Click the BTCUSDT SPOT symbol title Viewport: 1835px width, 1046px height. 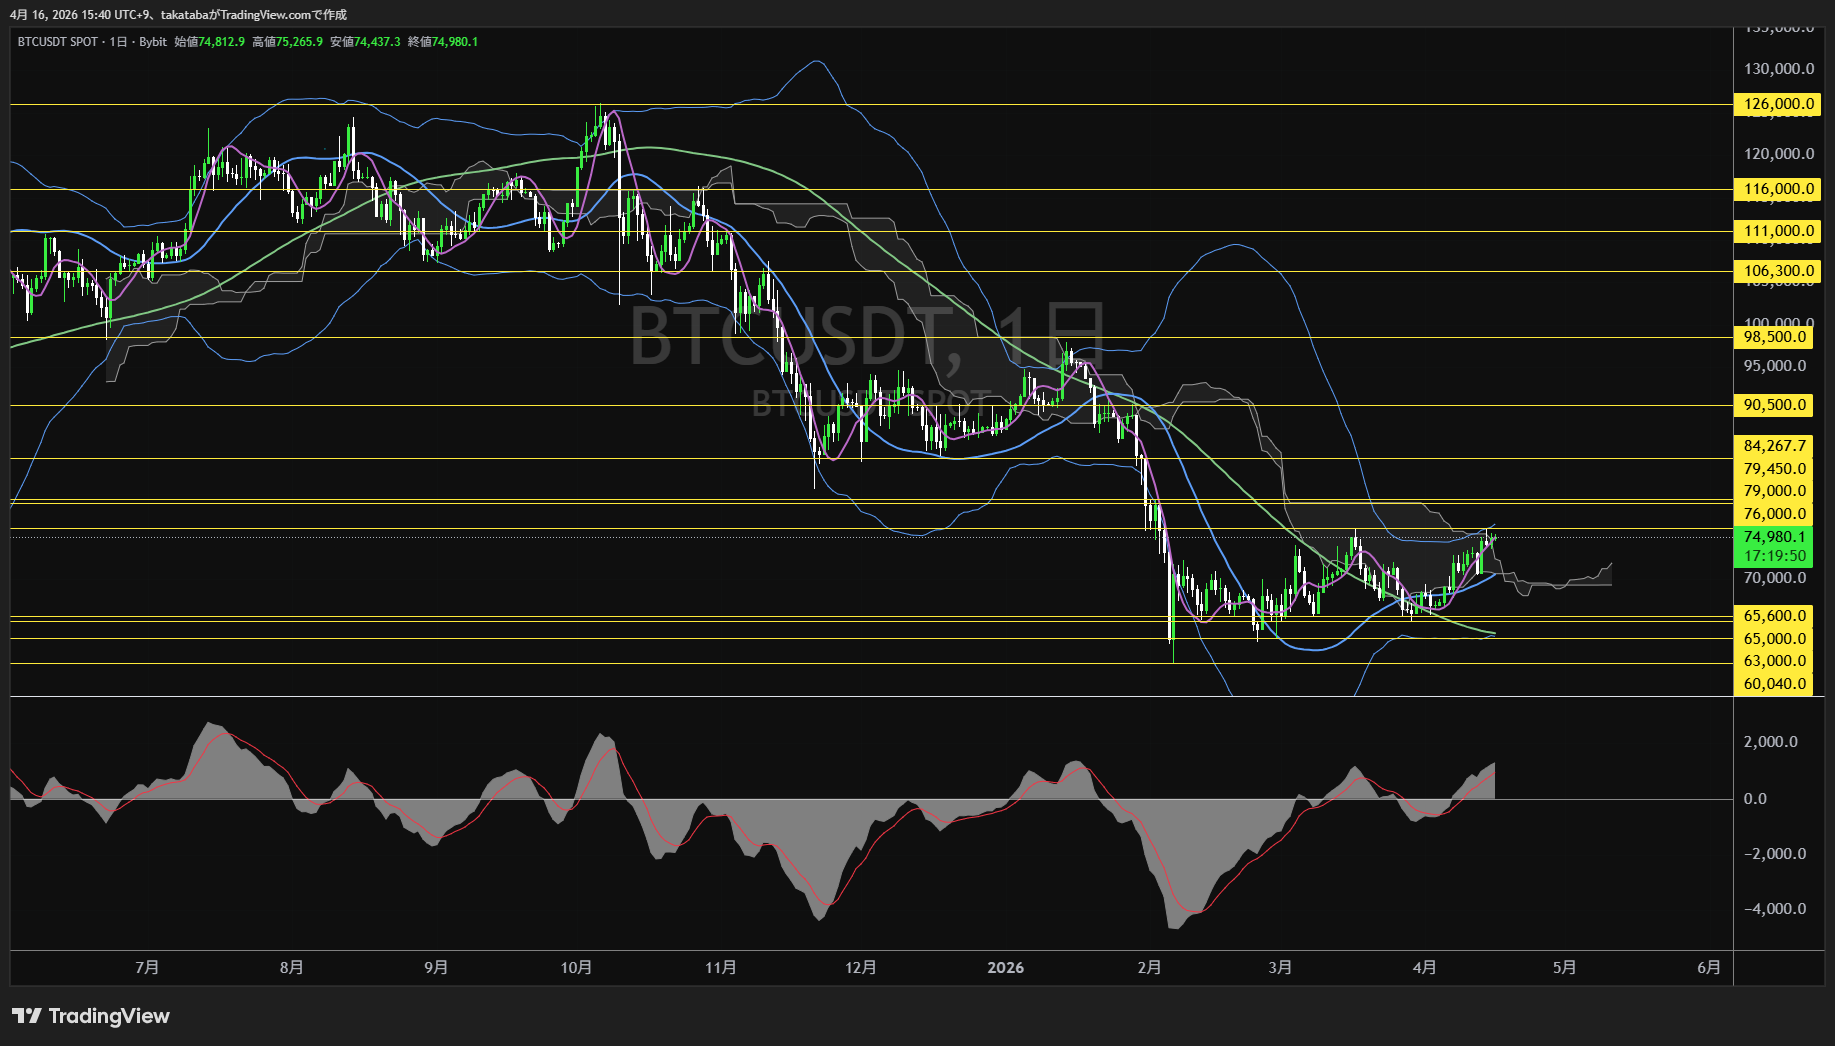click(x=58, y=42)
